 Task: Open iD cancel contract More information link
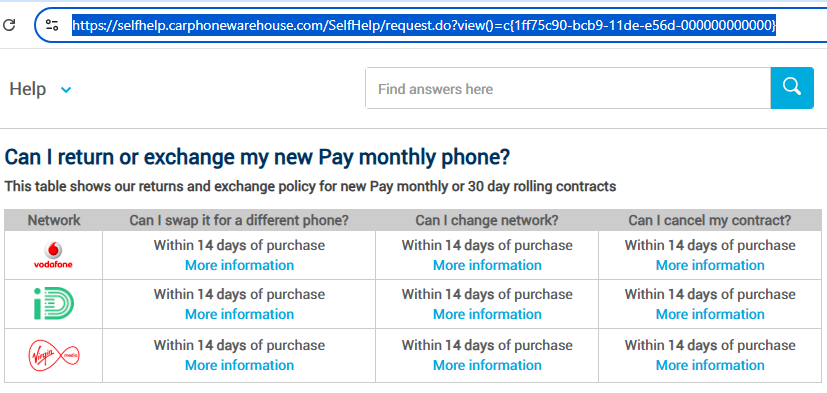710,314
